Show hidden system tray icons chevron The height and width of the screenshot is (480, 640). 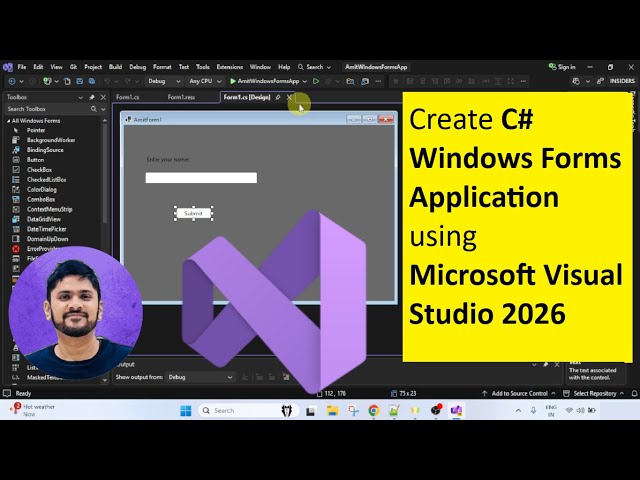[x=518, y=411]
